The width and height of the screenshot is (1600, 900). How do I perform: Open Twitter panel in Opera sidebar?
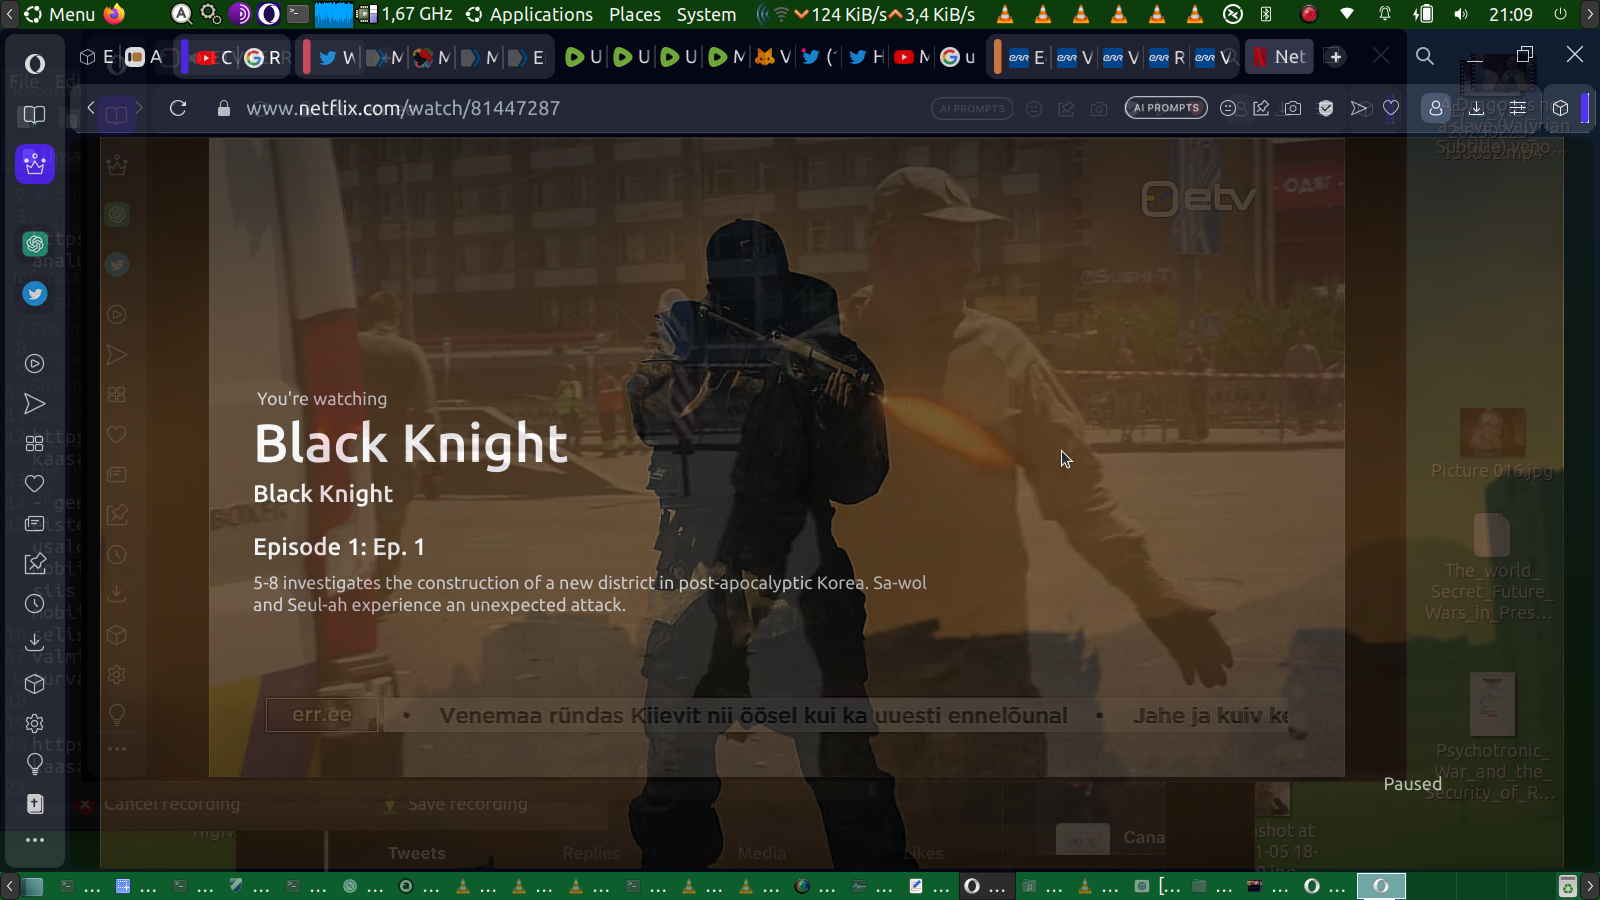coord(35,293)
